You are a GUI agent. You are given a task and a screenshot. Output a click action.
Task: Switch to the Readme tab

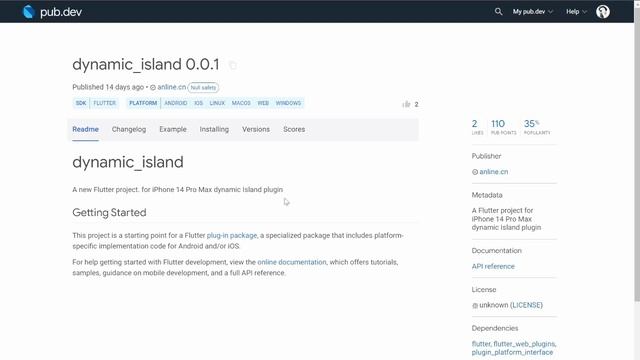pyautogui.click(x=85, y=129)
